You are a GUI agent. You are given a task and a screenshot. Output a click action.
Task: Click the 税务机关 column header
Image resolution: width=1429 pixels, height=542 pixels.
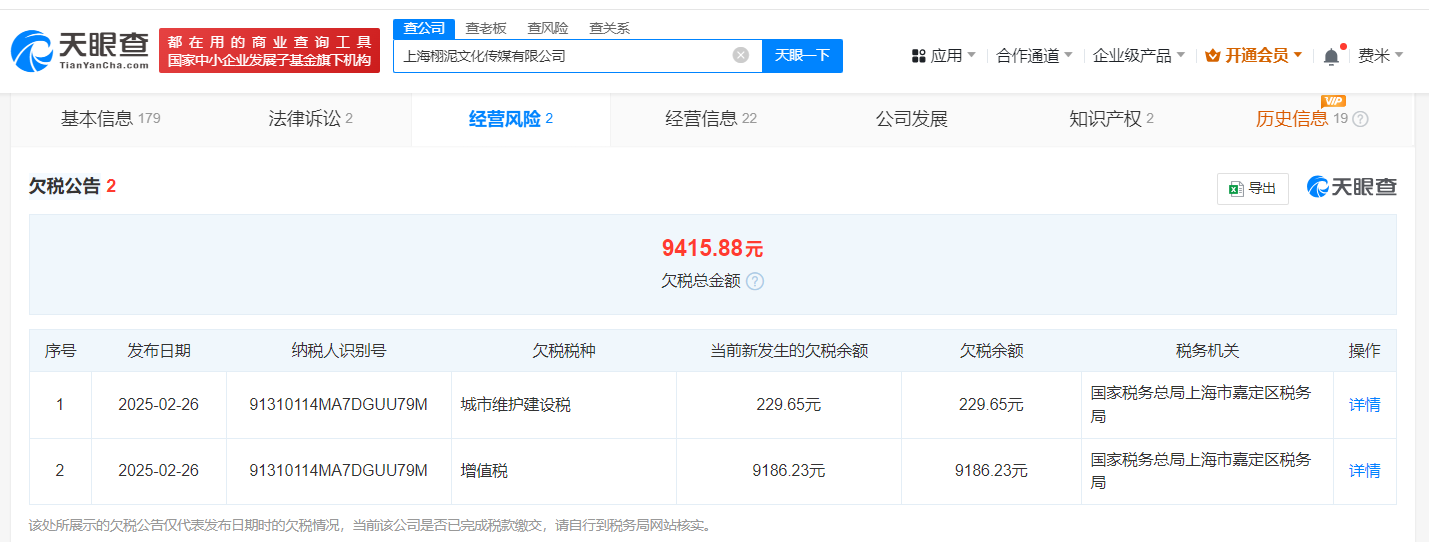(1207, 351)
